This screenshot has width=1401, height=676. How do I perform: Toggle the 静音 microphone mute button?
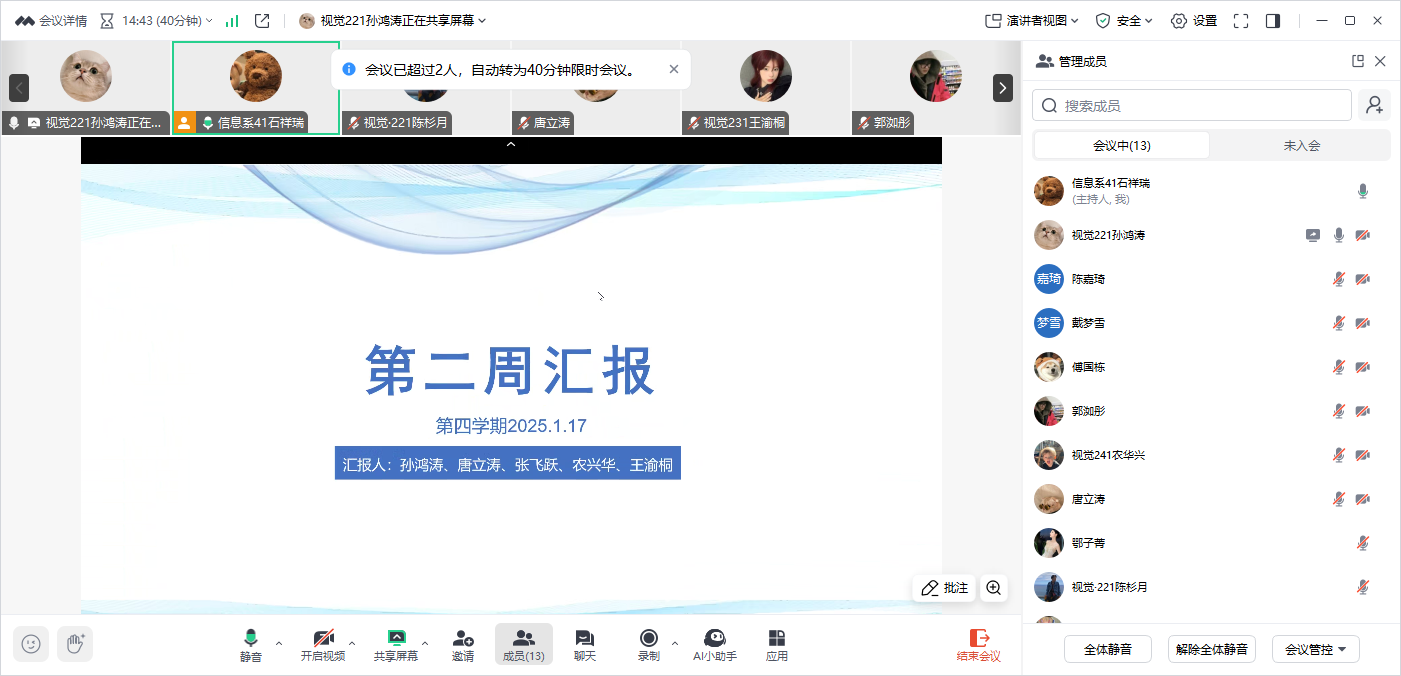250,645
